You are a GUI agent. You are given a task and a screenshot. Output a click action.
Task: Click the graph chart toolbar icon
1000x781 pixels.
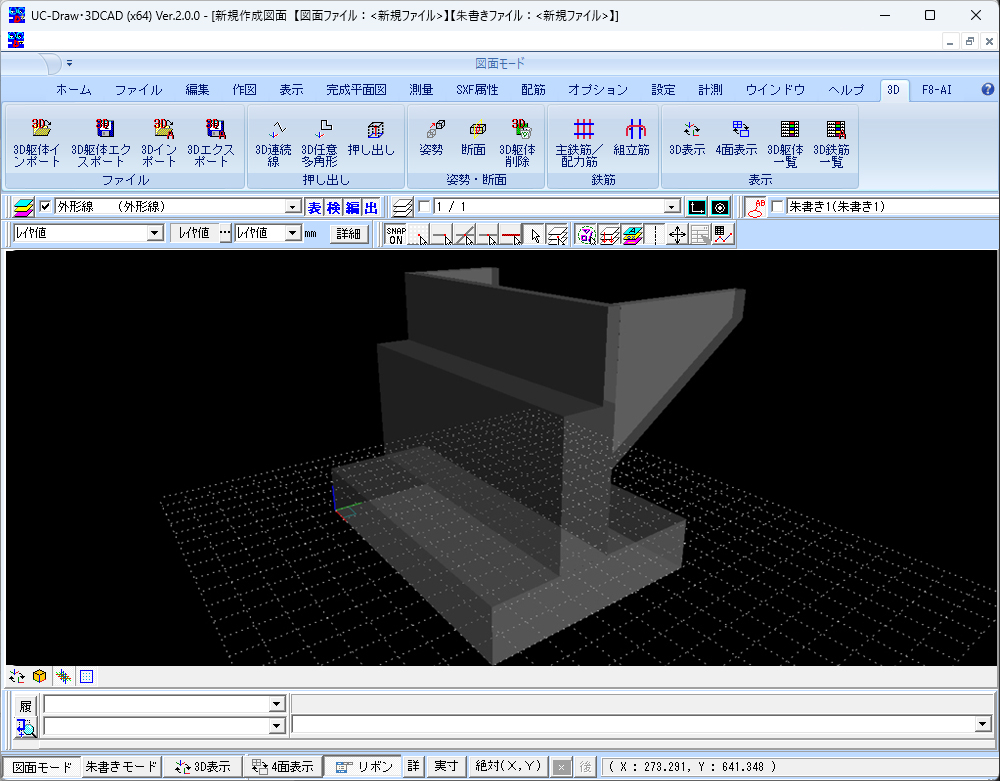723,235
